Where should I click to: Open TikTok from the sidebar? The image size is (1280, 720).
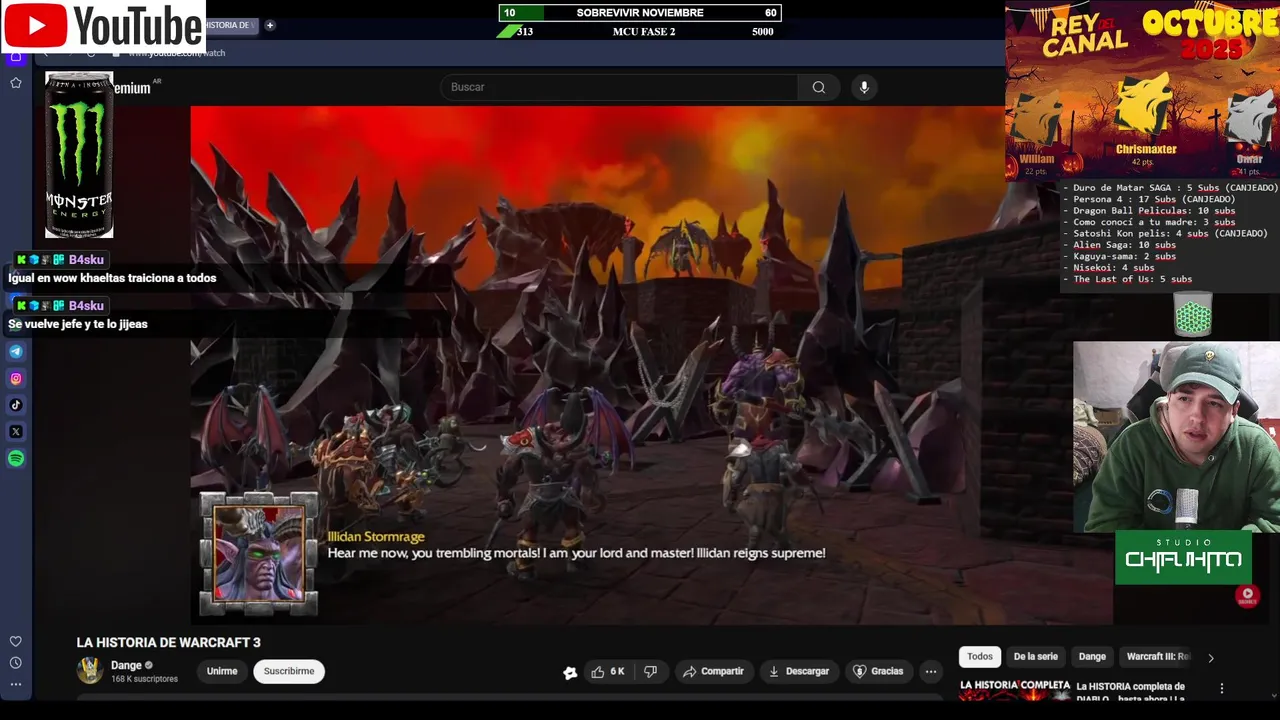pyautogui.click(x=16, y=405)
